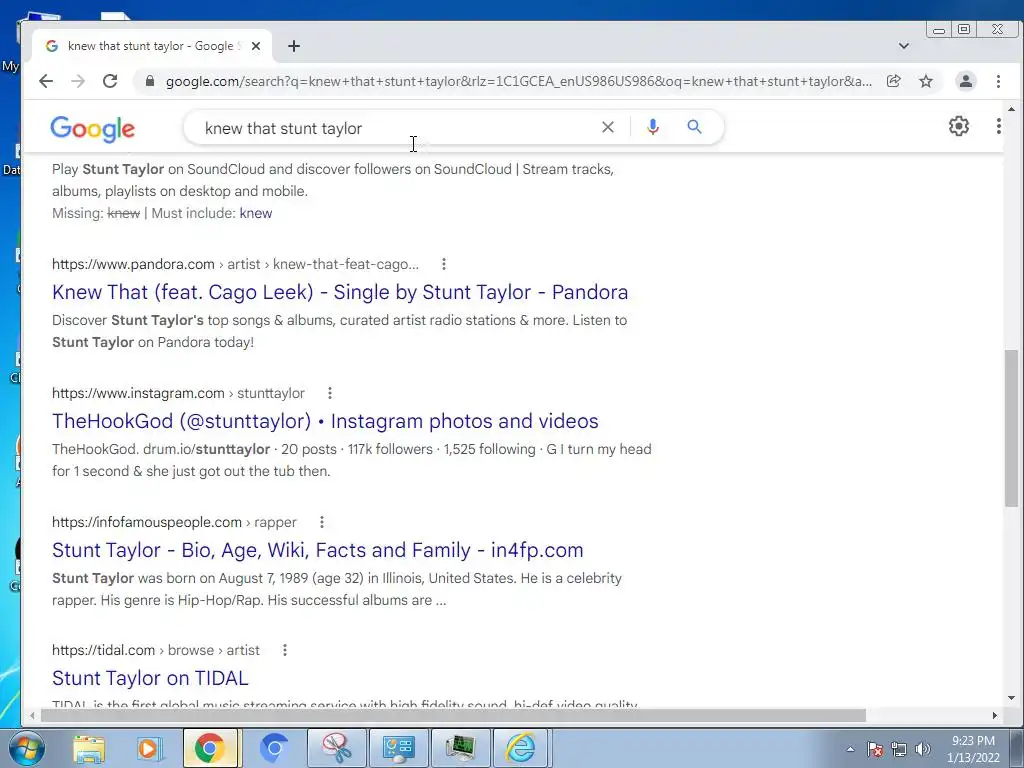Click the horizontal scrollbar thumb
The width and height of the screenshot is (1024, 768).
453,715
